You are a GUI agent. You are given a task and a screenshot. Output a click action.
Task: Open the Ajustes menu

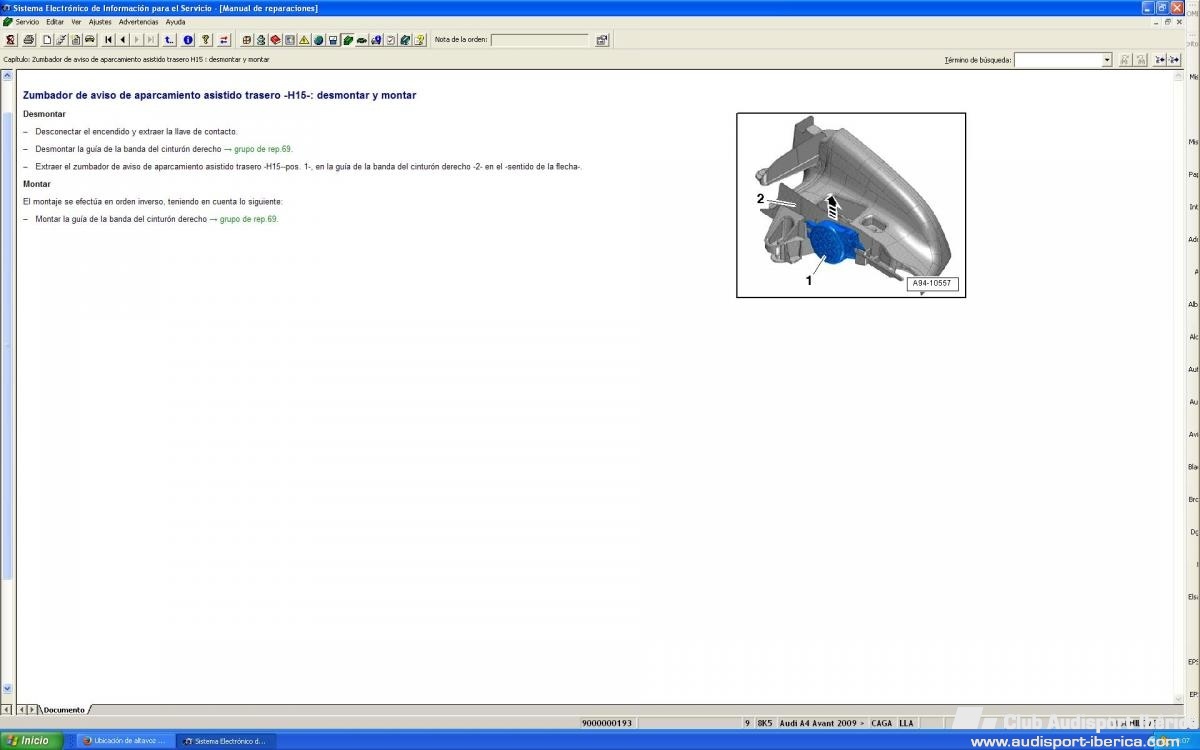pyautogui.click(x=100, y=22)
